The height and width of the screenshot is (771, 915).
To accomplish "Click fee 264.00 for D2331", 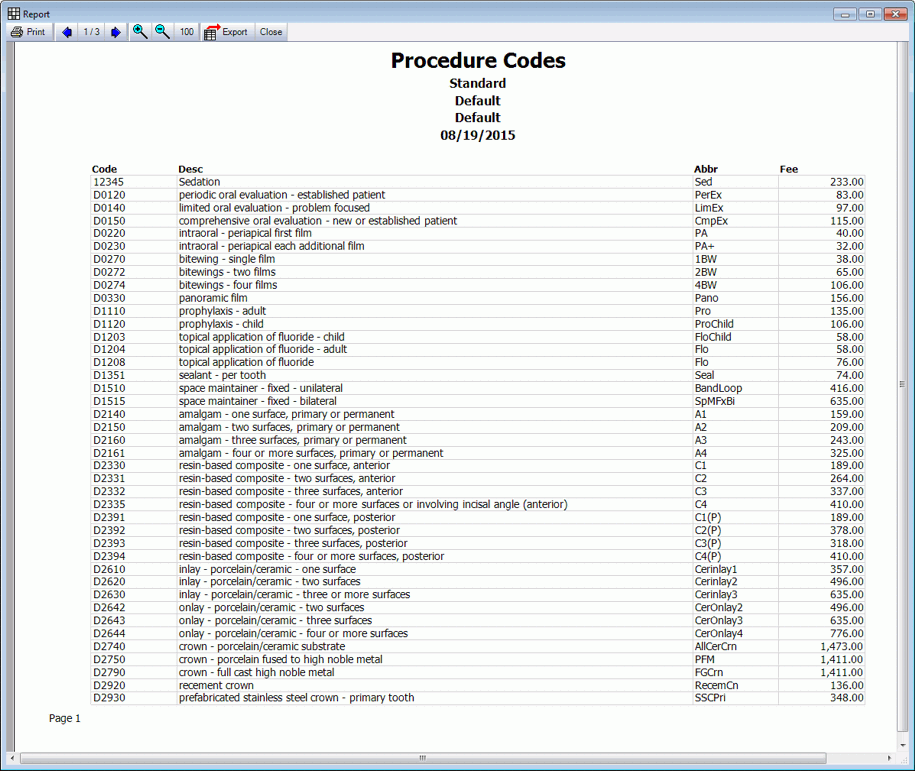I will 847,479.
